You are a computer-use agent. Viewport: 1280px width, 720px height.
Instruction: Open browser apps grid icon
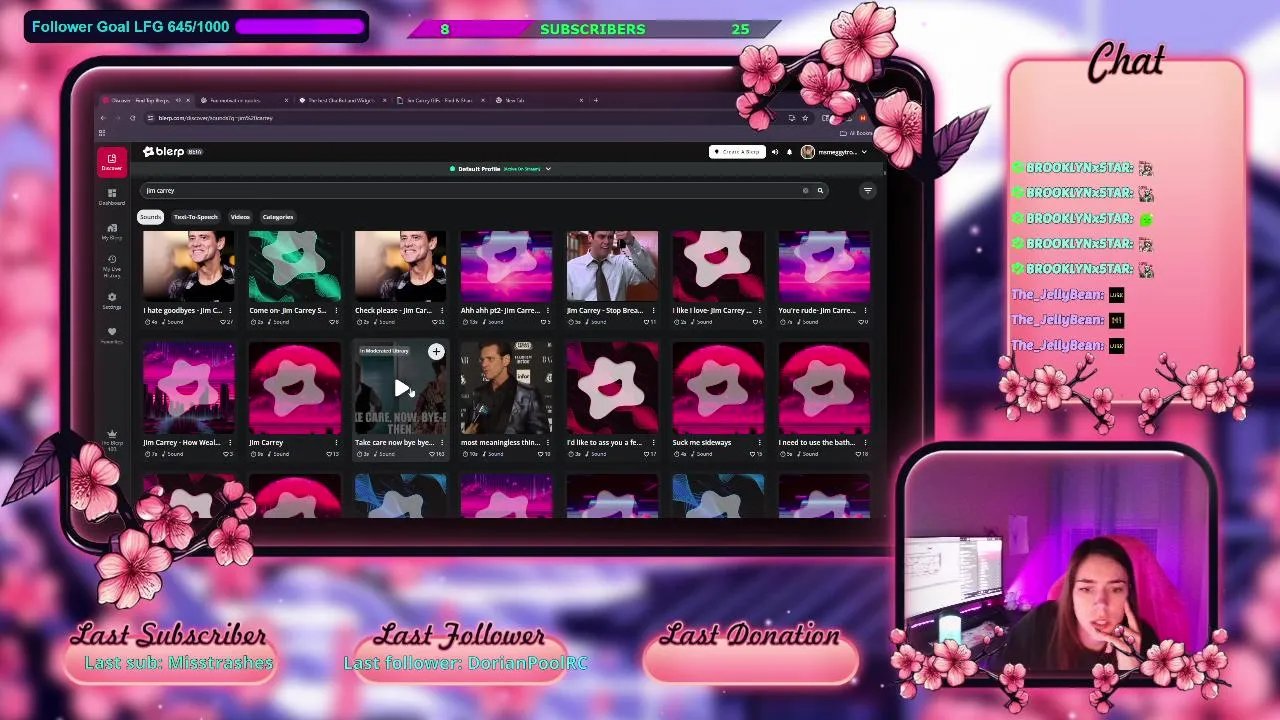102,133
